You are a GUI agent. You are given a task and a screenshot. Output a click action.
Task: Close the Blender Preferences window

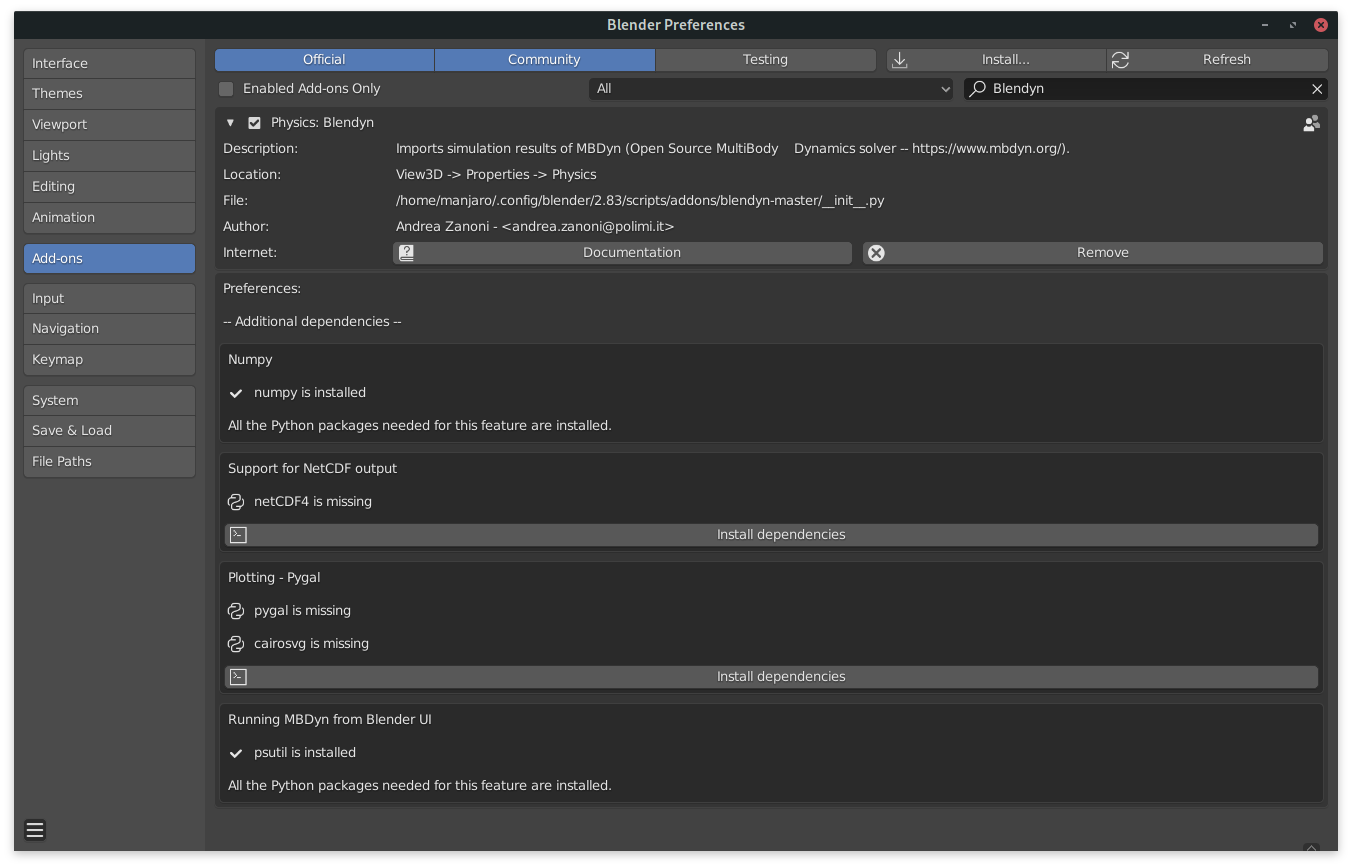pyautogui.click(x=1322, y=25)
